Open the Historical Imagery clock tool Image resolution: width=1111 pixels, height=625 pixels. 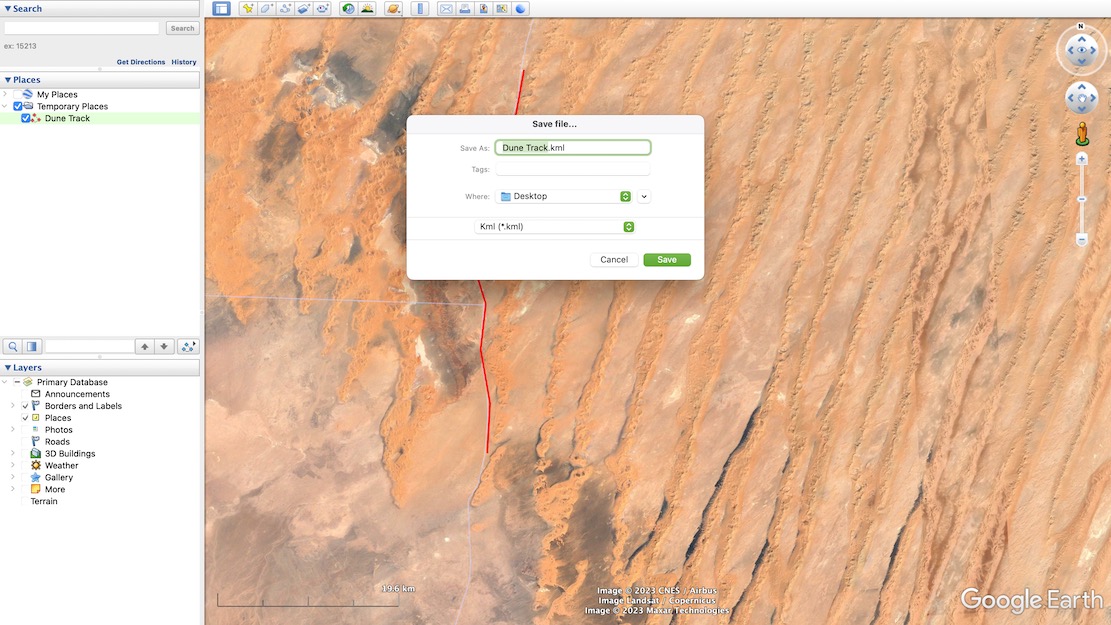pyautogui.click(x=348, y=9)
